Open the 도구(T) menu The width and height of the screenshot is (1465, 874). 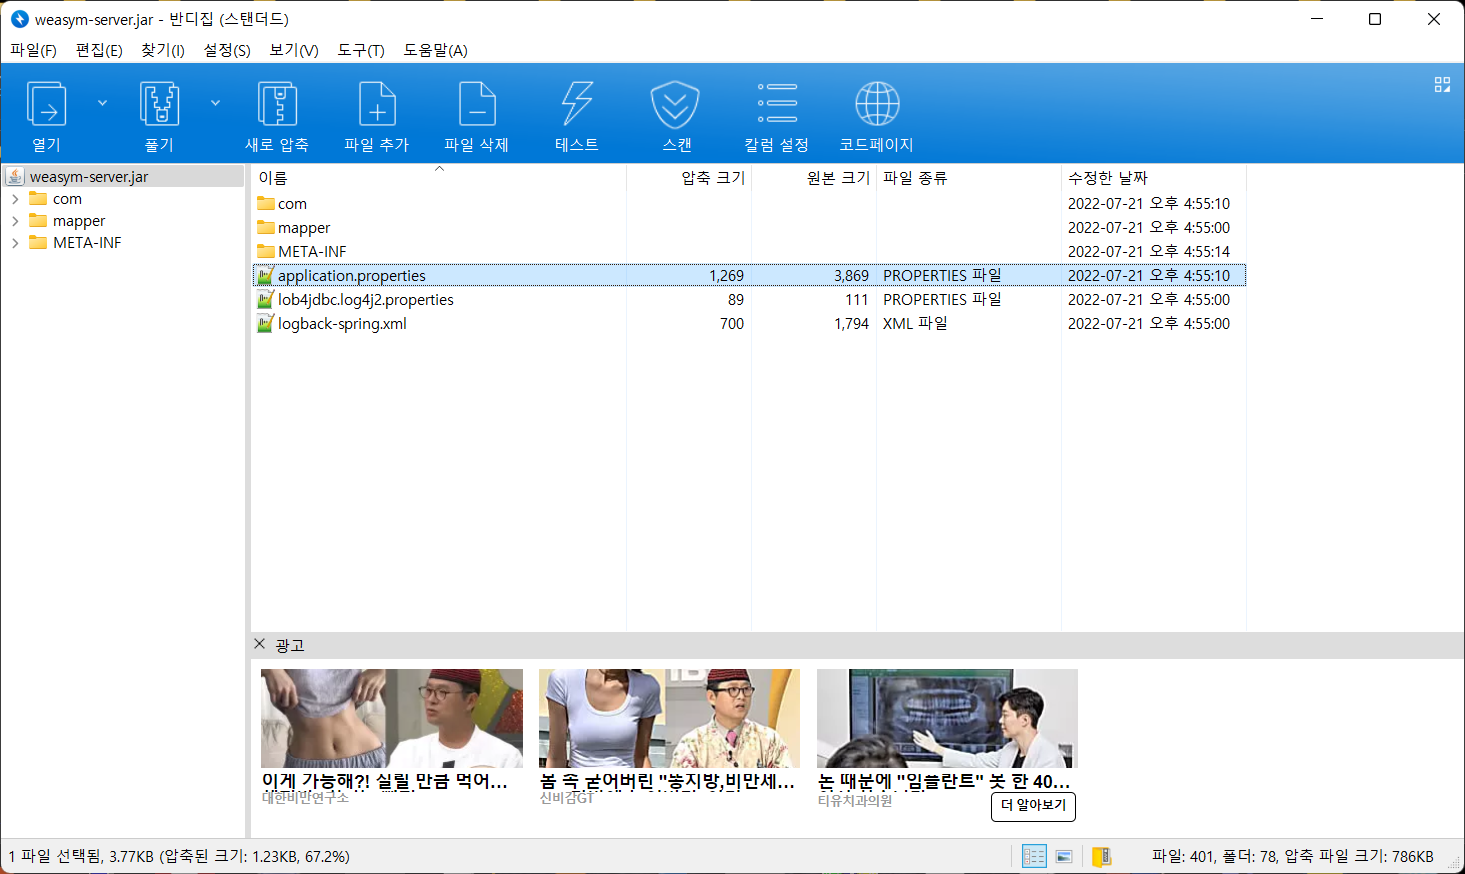pyautogui.click(x=360, y=50)
